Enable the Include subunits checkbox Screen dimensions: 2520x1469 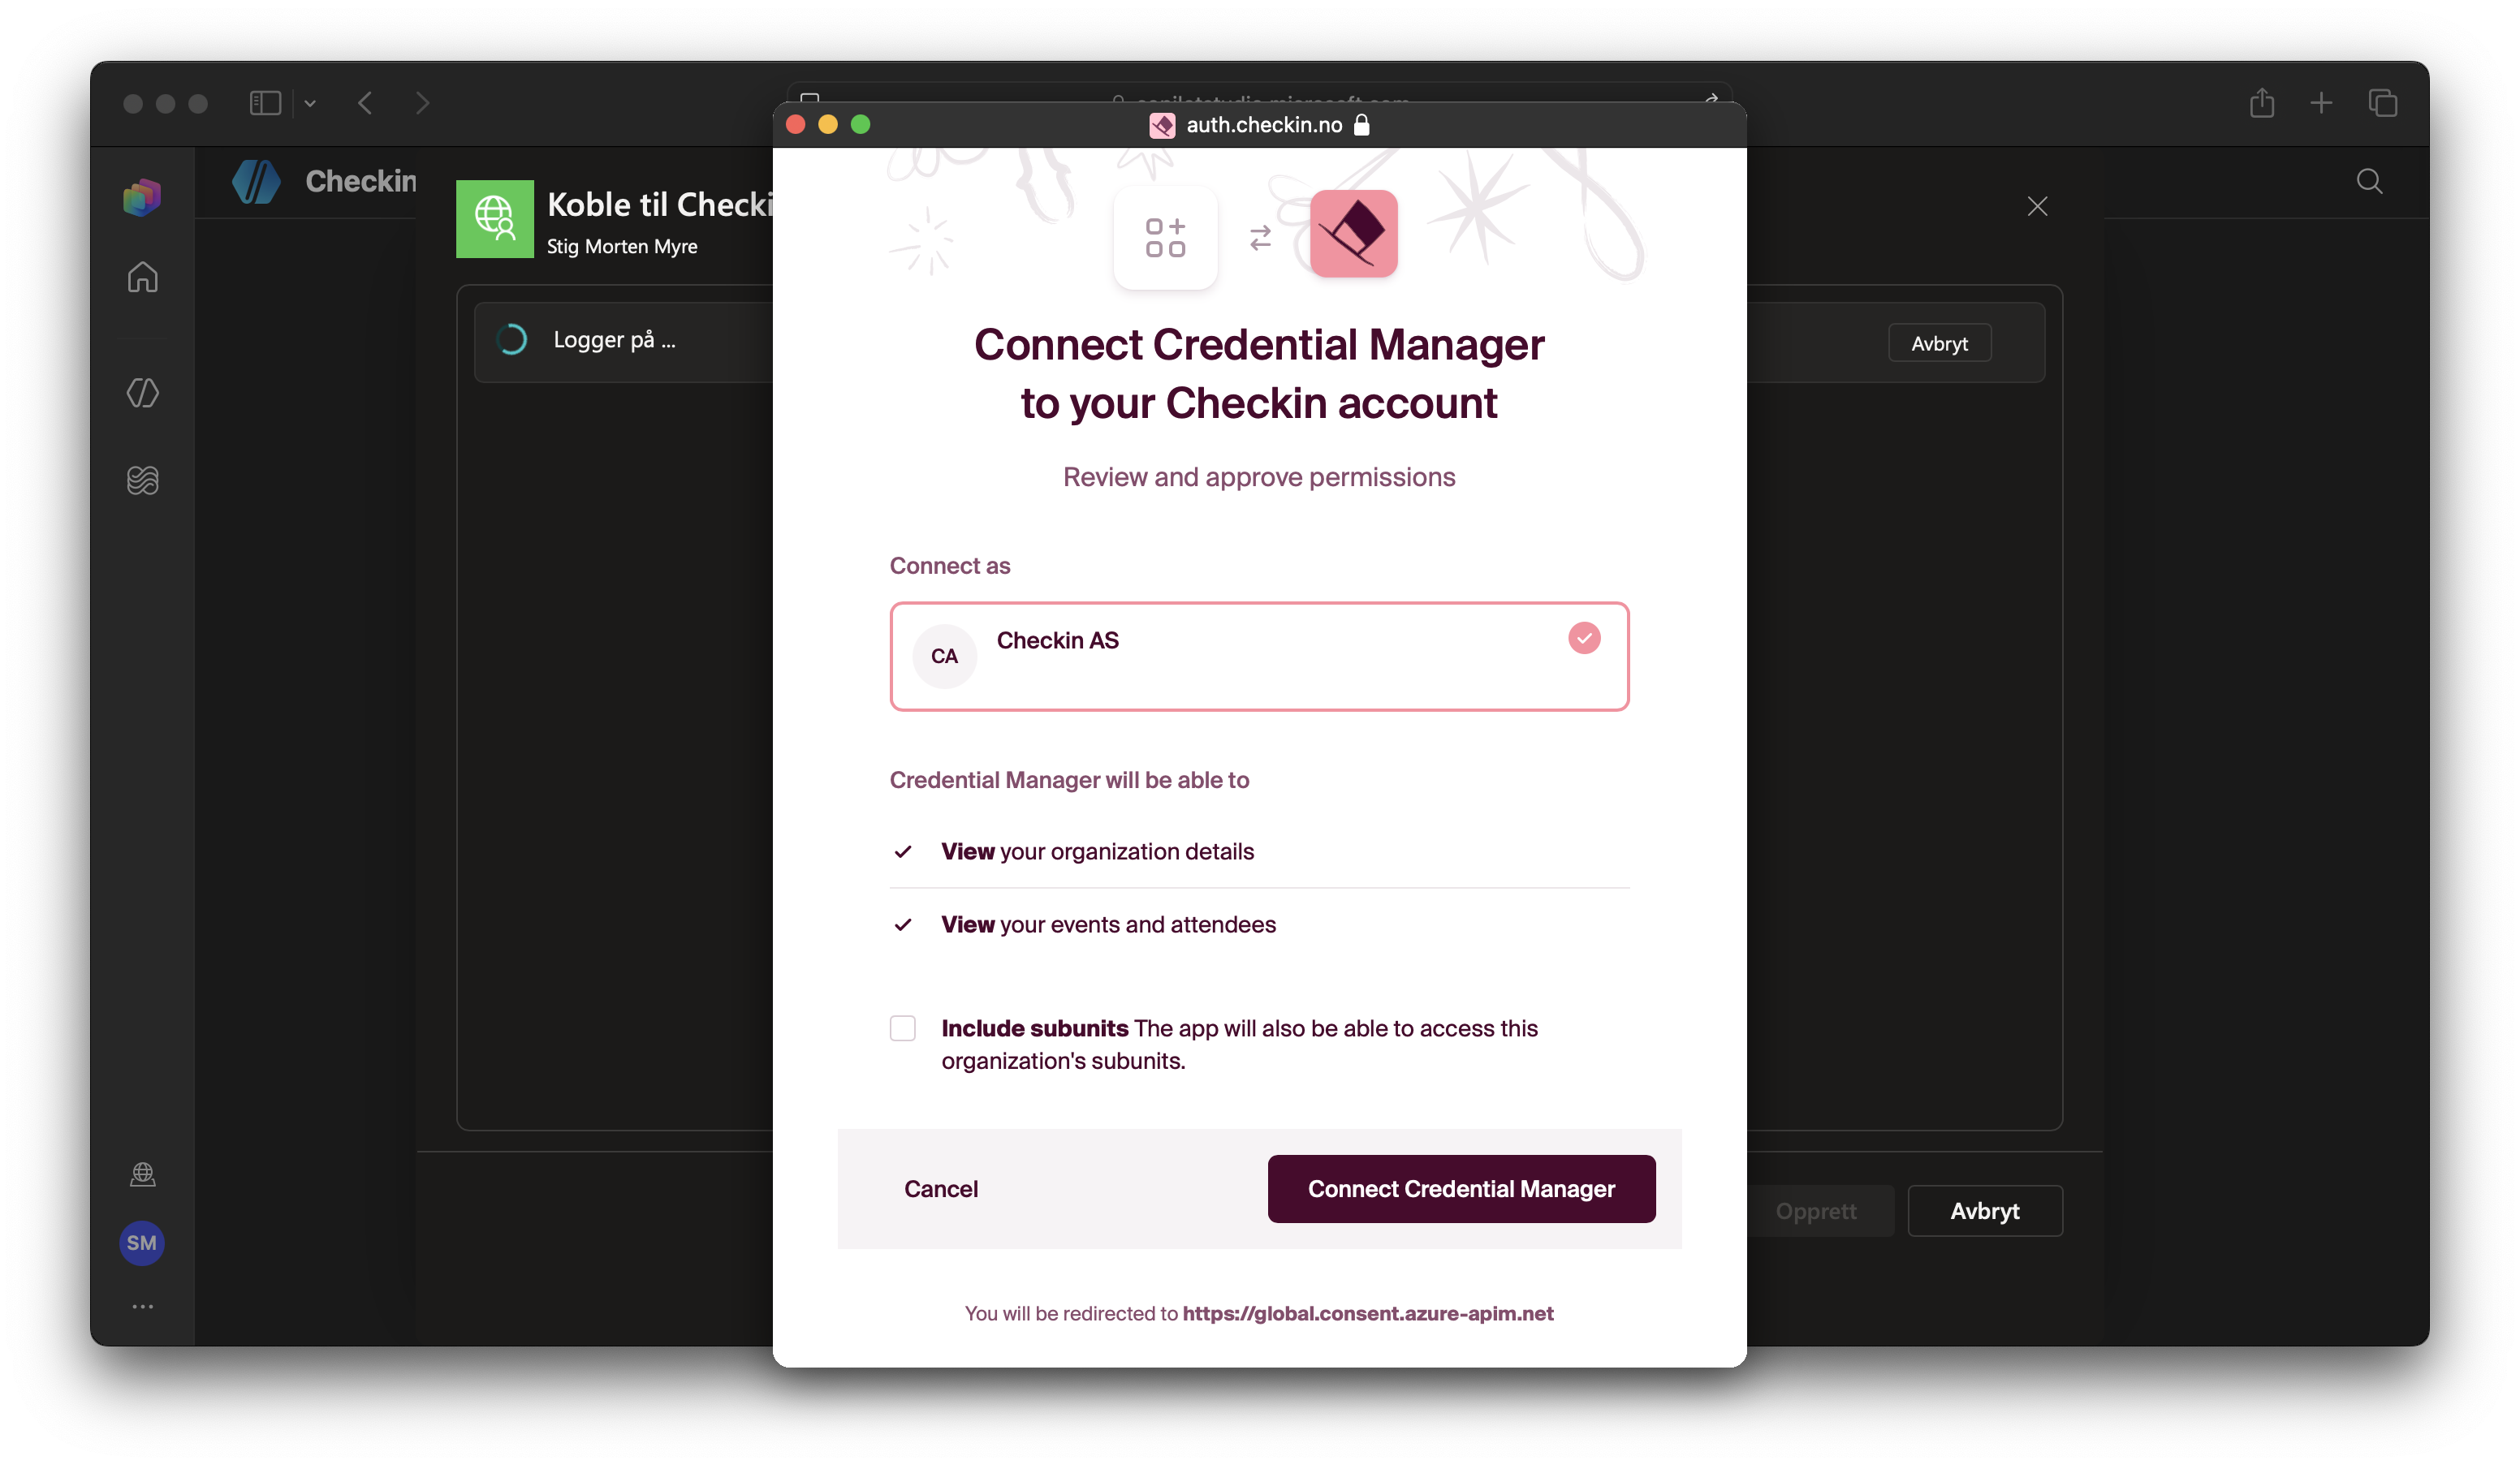pos(903,1028)
